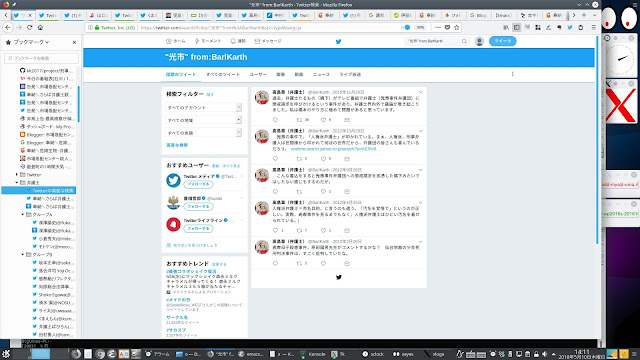Switch to 話題のツイート tab
The height and width of the screenshot is (360, 640).
(181, 74)
